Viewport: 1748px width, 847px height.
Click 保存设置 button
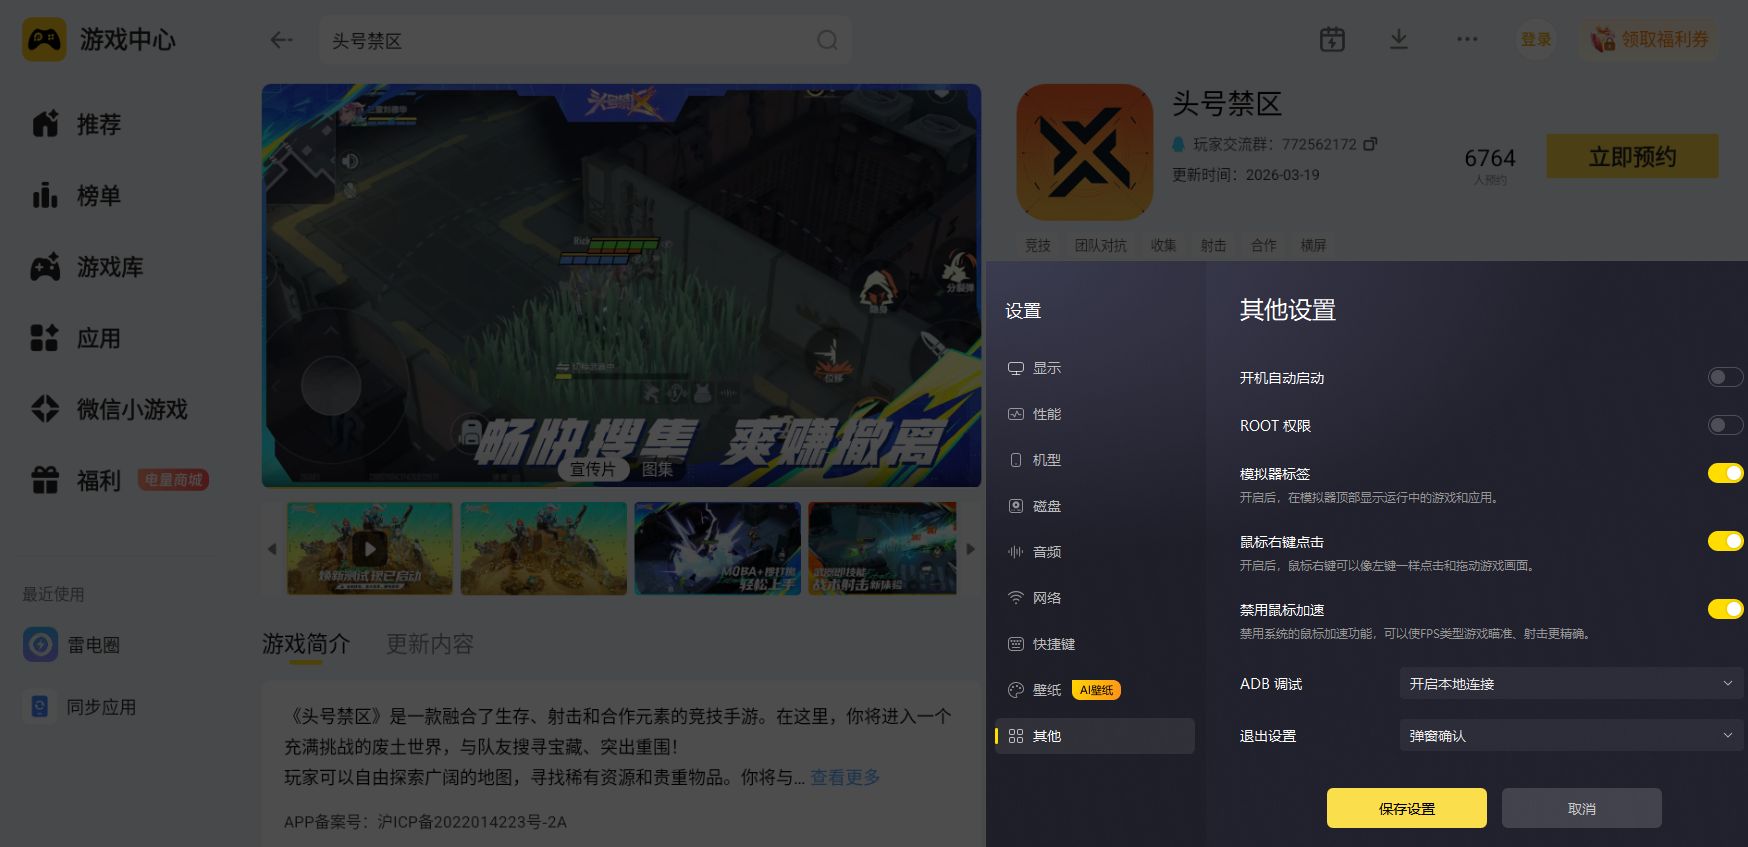pyautogui.click(x=1407, y=808)
